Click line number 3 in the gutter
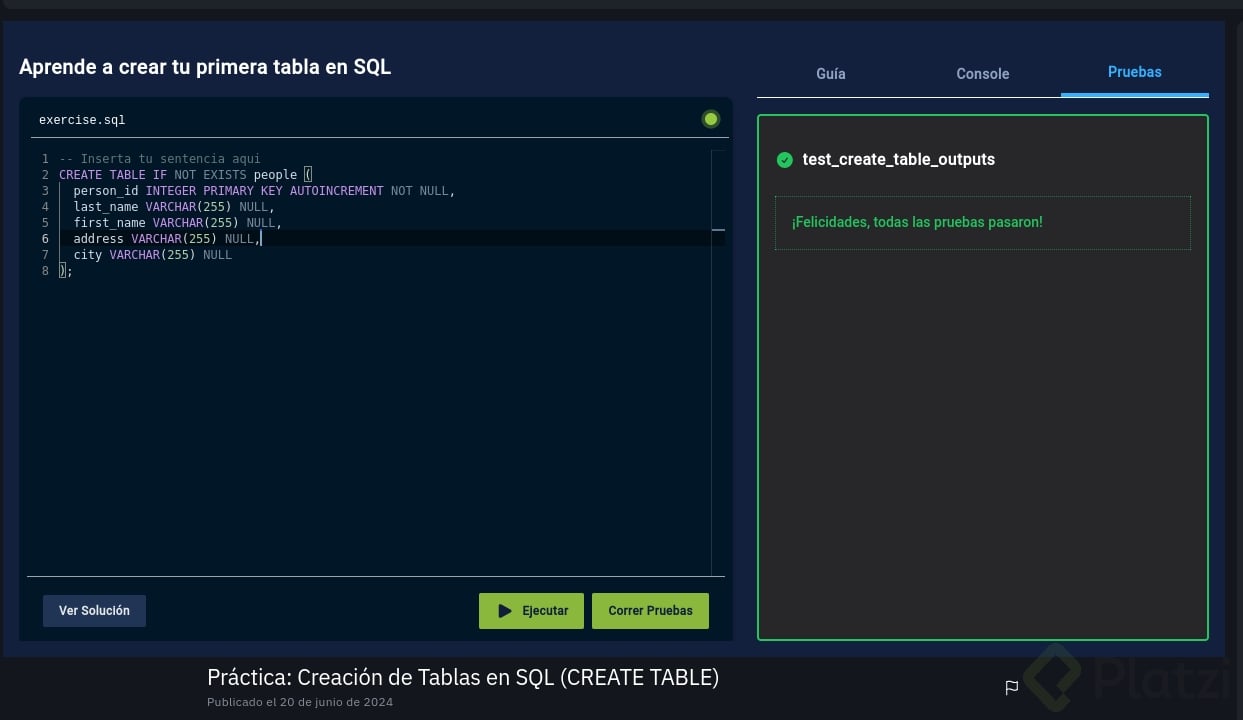Image resolution: width=1243 pixels, height=720 pixels. [x=45, y=191]
